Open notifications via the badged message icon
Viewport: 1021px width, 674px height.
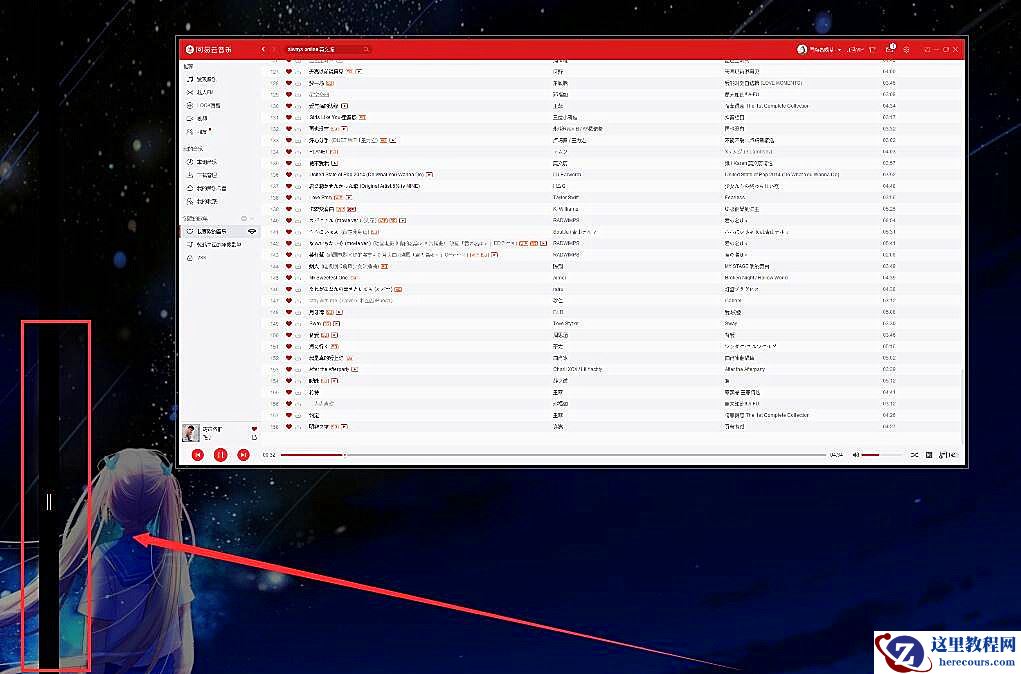click(x=889, y=48)
